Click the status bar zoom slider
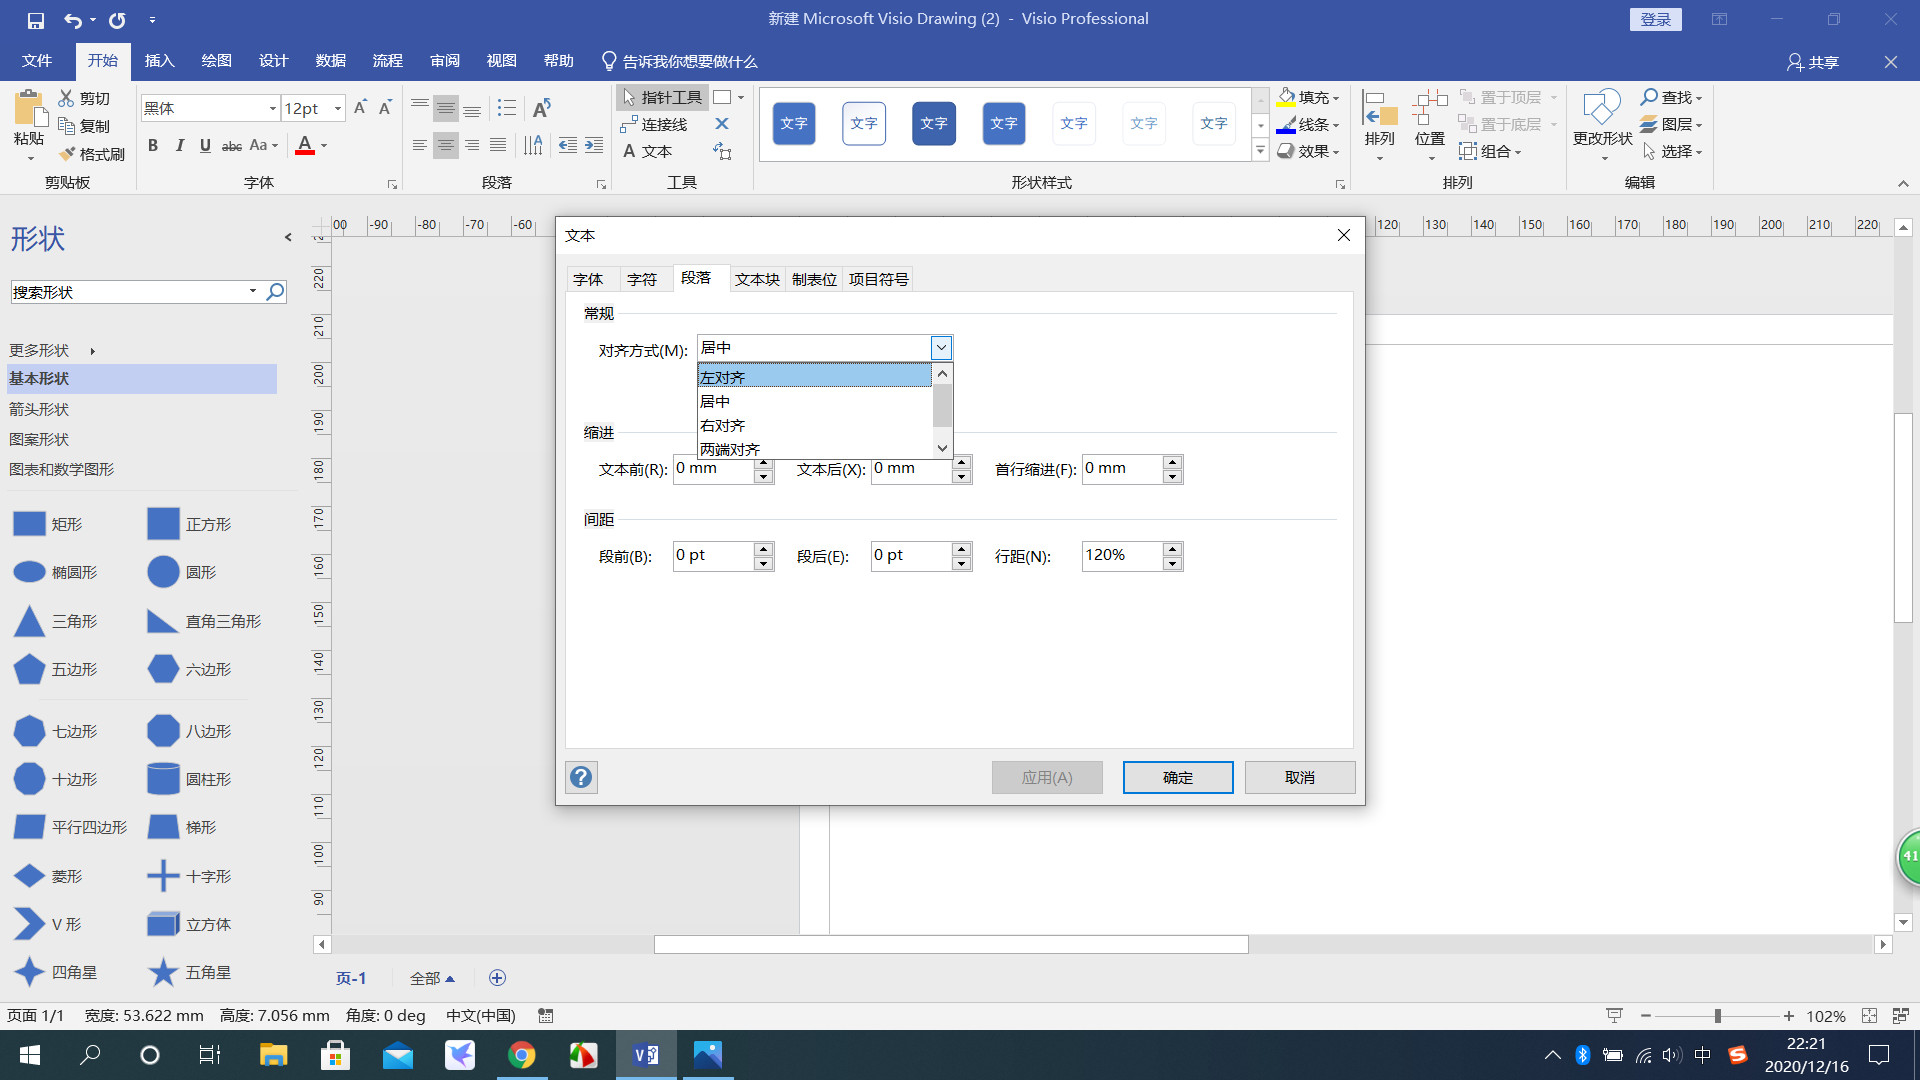This screenshot has width=1920, height=1080. tap(1717, 1016)
